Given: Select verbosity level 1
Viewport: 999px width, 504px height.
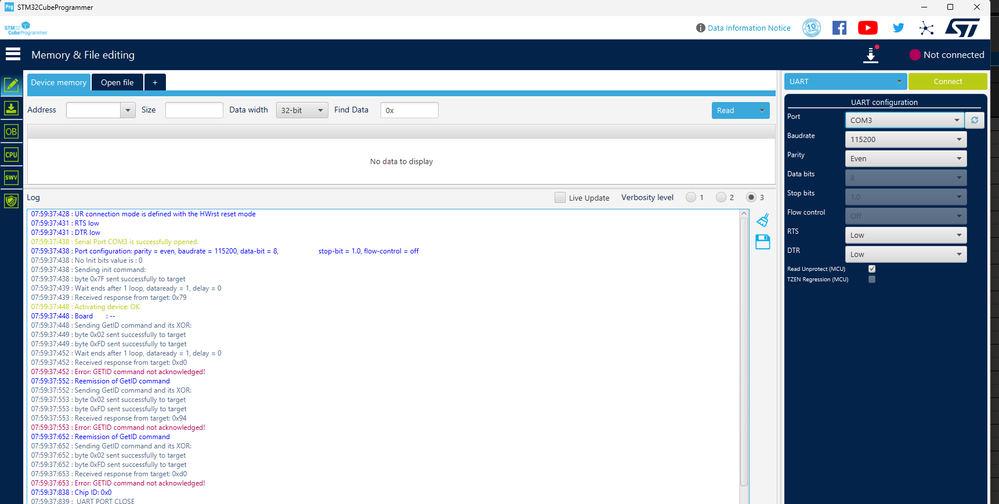Looking at the screenshot, I should coord(691,198).
